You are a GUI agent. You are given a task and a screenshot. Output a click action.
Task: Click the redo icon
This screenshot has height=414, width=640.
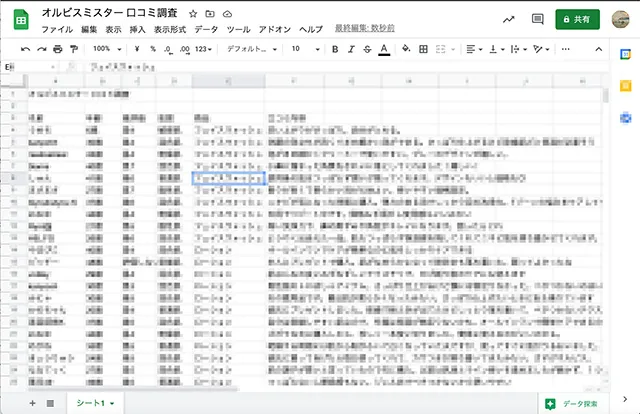(42, 49)
